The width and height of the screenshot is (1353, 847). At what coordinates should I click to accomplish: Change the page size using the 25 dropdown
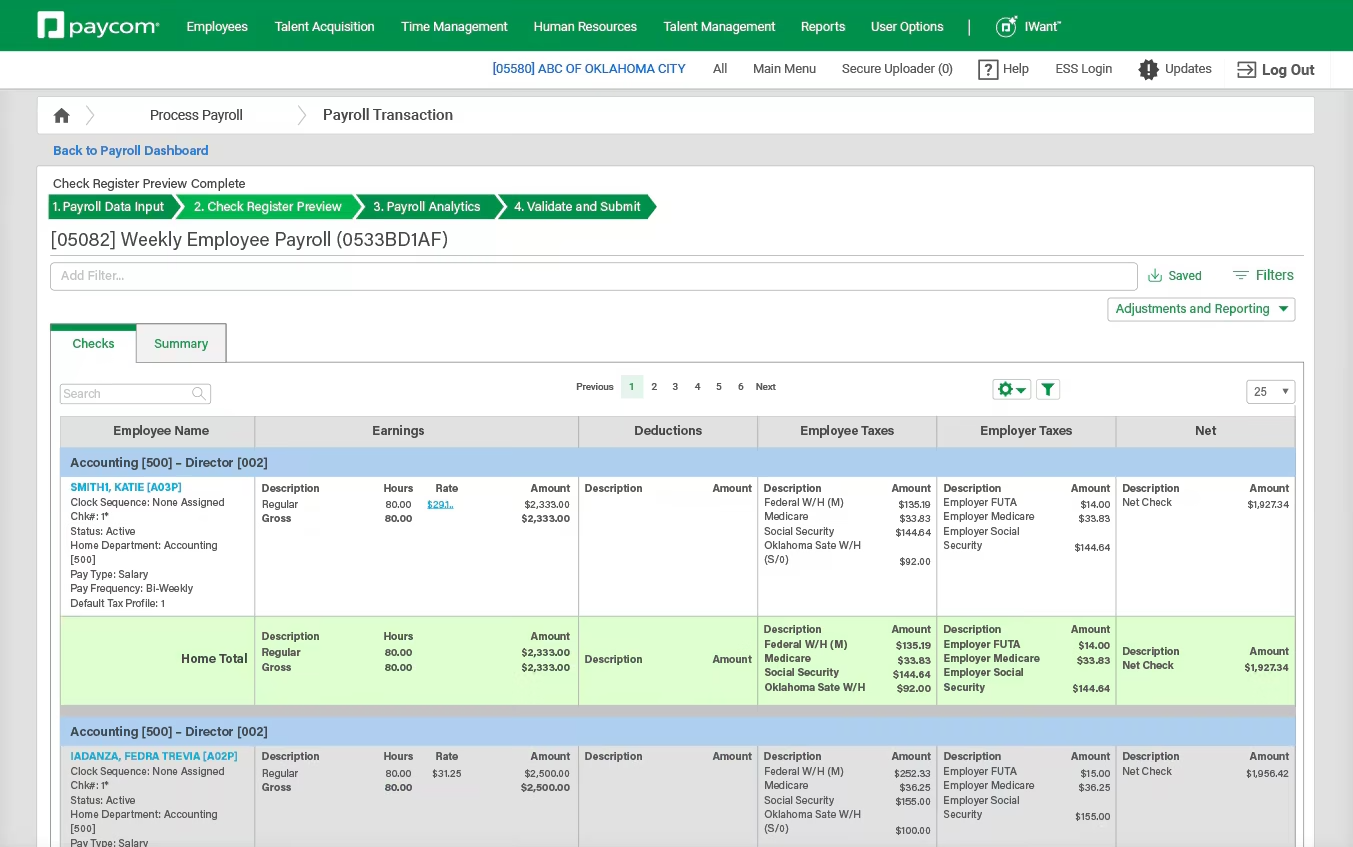(x=1270, y=392)
